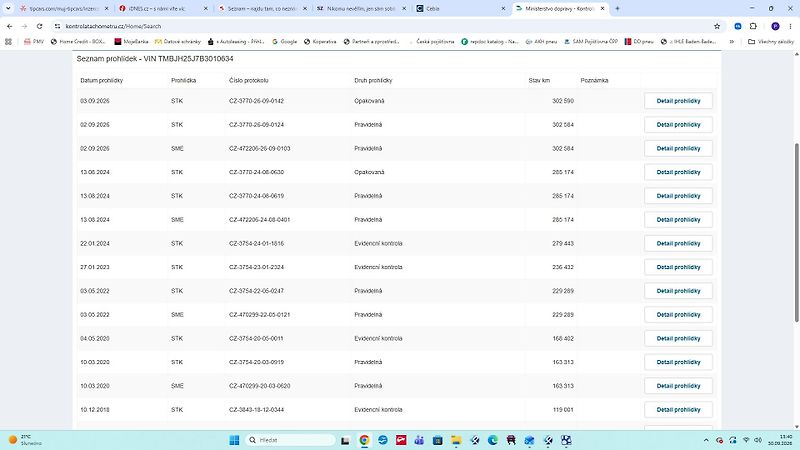Switch to the iDNES.cz tab
This screenshot has width=800, height=450.
click(163, 9)
